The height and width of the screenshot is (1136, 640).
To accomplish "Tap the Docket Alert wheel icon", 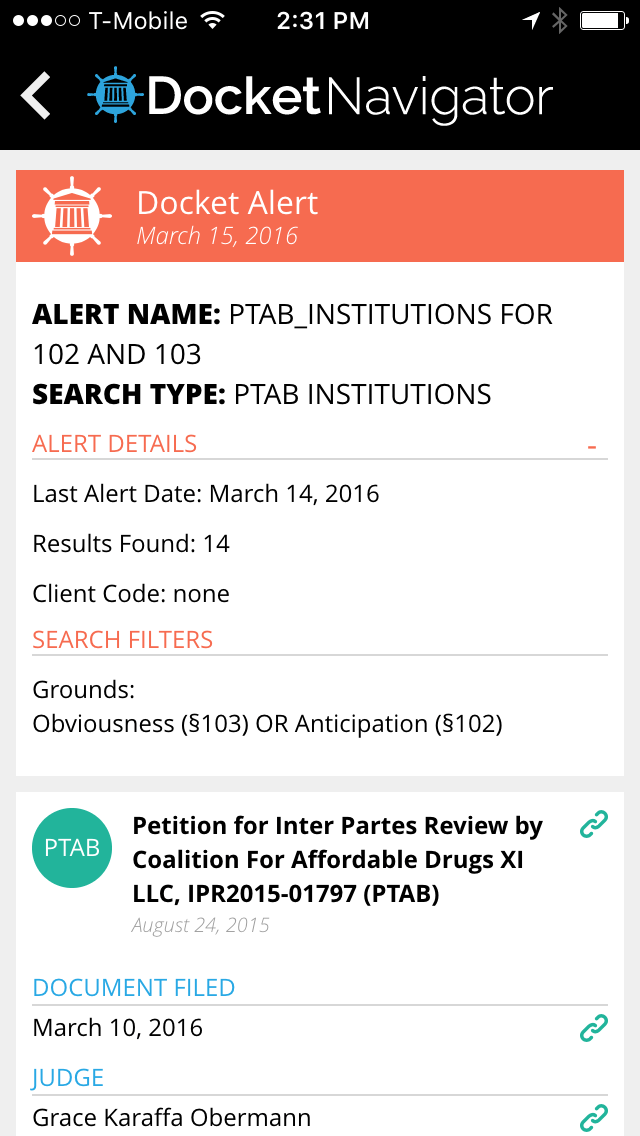I will pos(72,215).
